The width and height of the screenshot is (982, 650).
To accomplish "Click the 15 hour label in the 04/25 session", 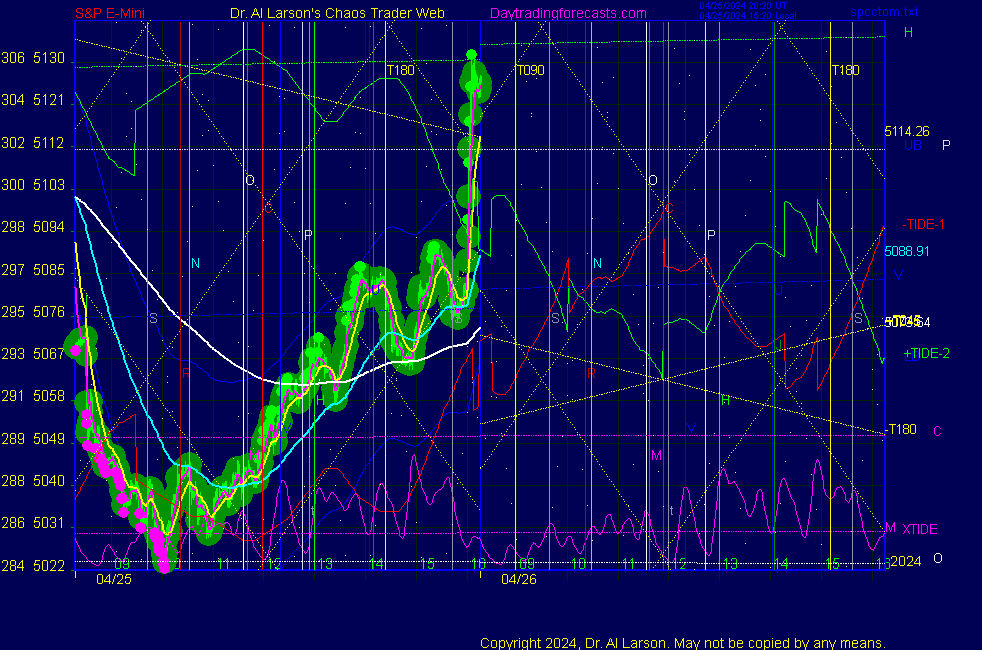I will 427,564.
